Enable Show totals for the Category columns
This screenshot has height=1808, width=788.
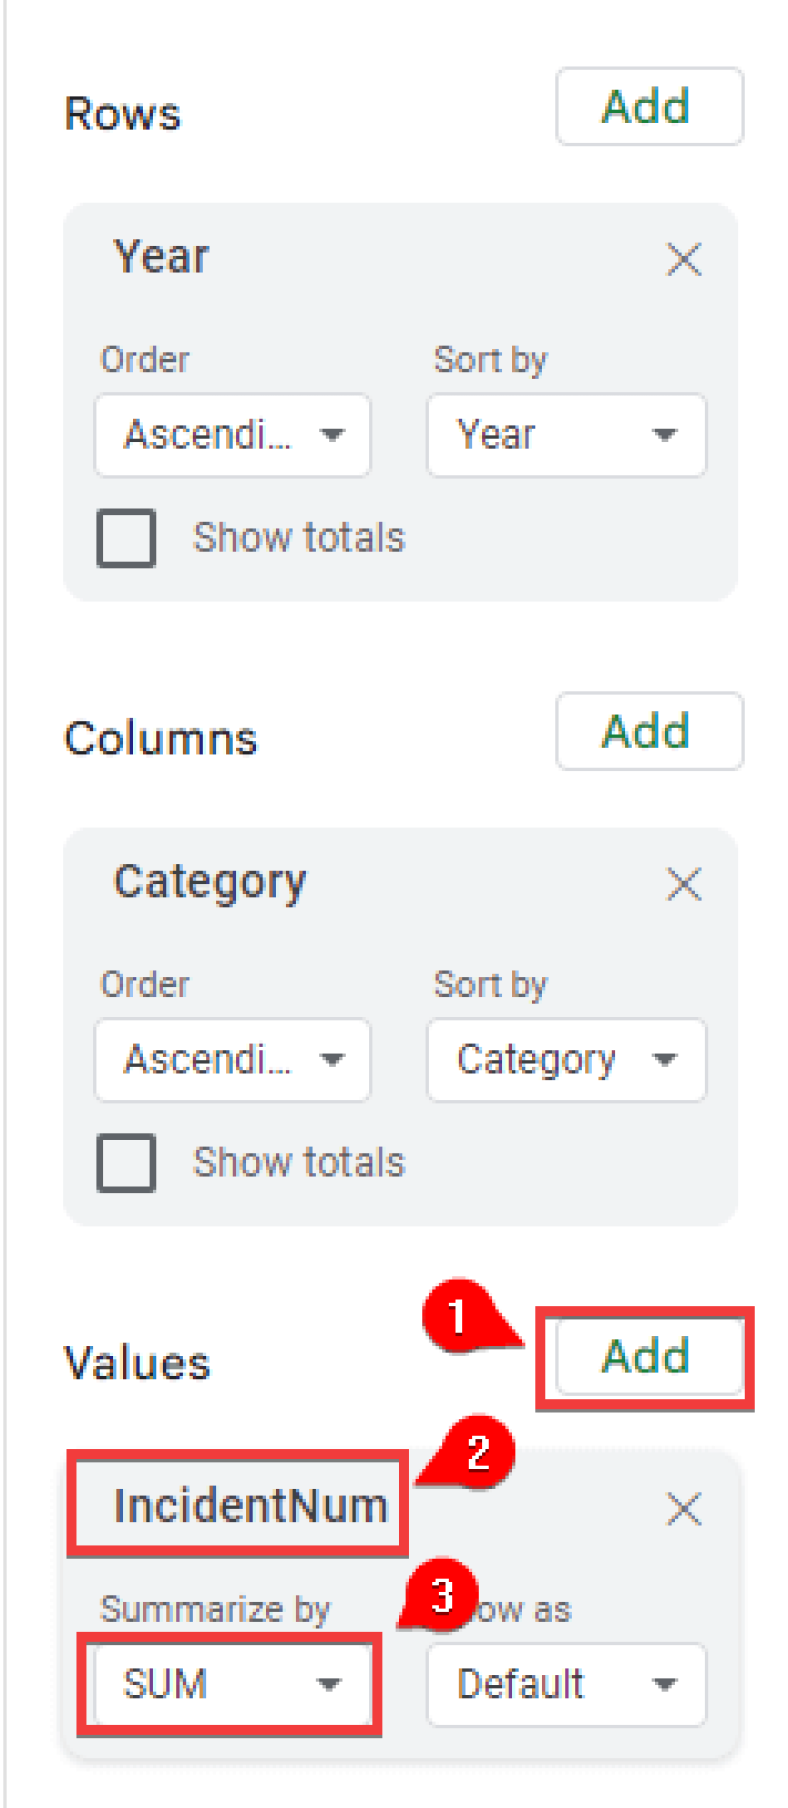125,1162
